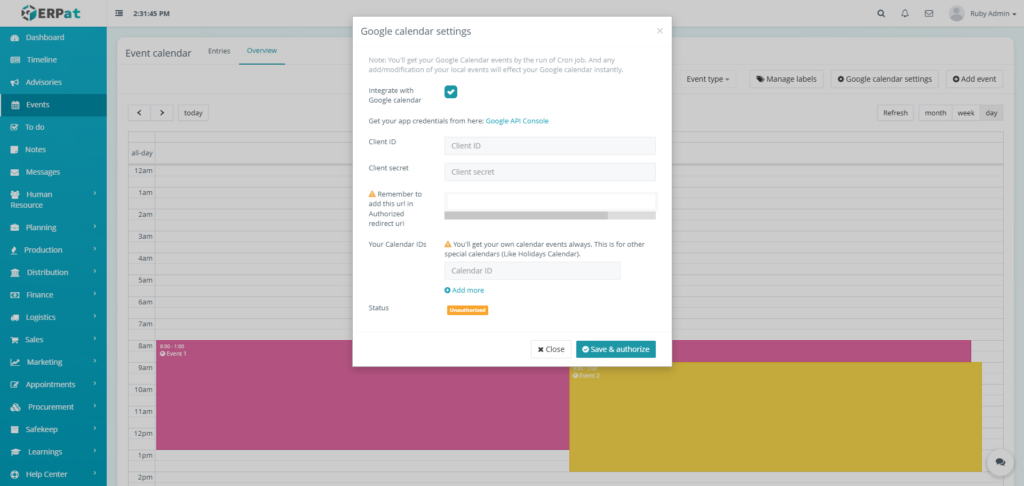1024x486 pixels.
Task: Expand the Human Resource menu
Action: click(x=53, y=199)
